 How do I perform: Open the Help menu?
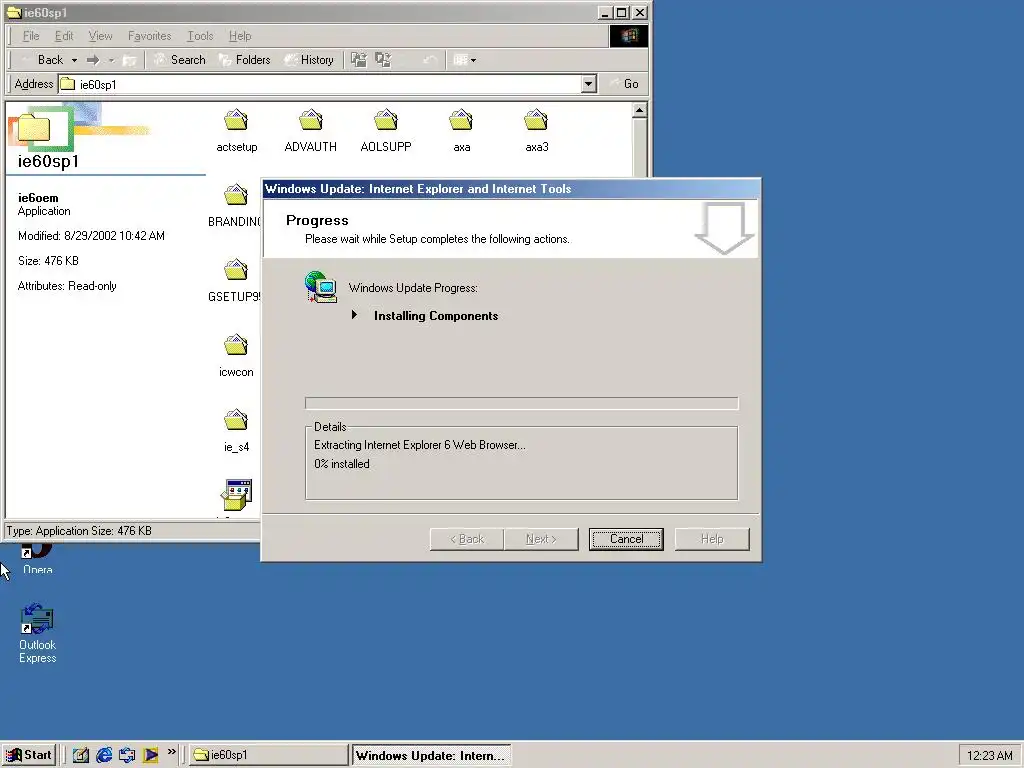tap(240, 36)
